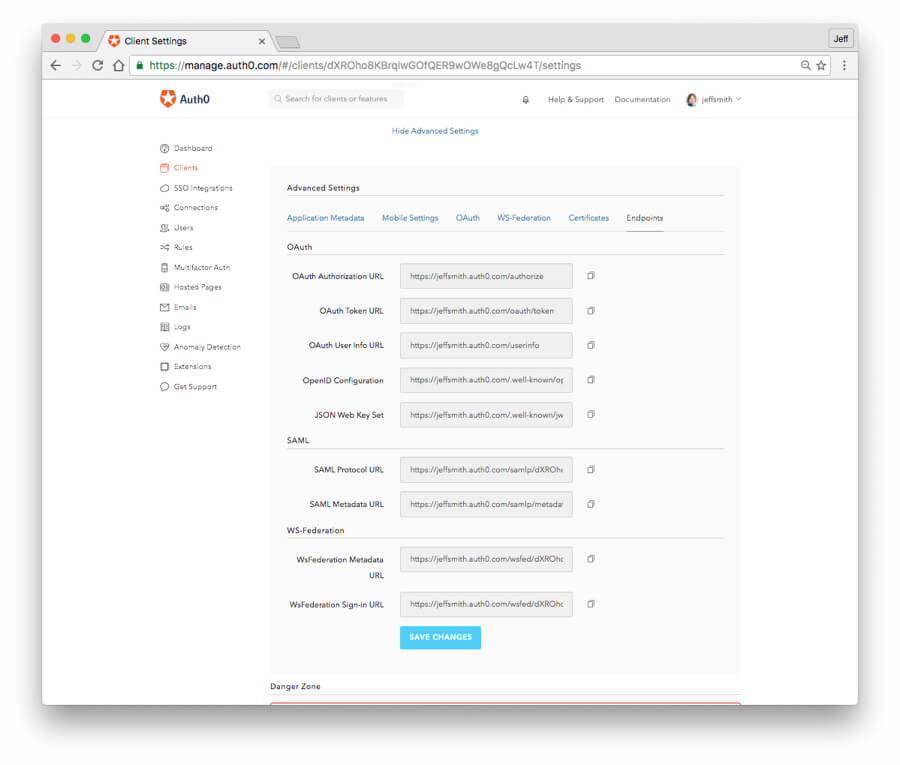This screenshot has width=900, height=765.
Task: Close the Client Settings browser tab
Action: point(262,41)
